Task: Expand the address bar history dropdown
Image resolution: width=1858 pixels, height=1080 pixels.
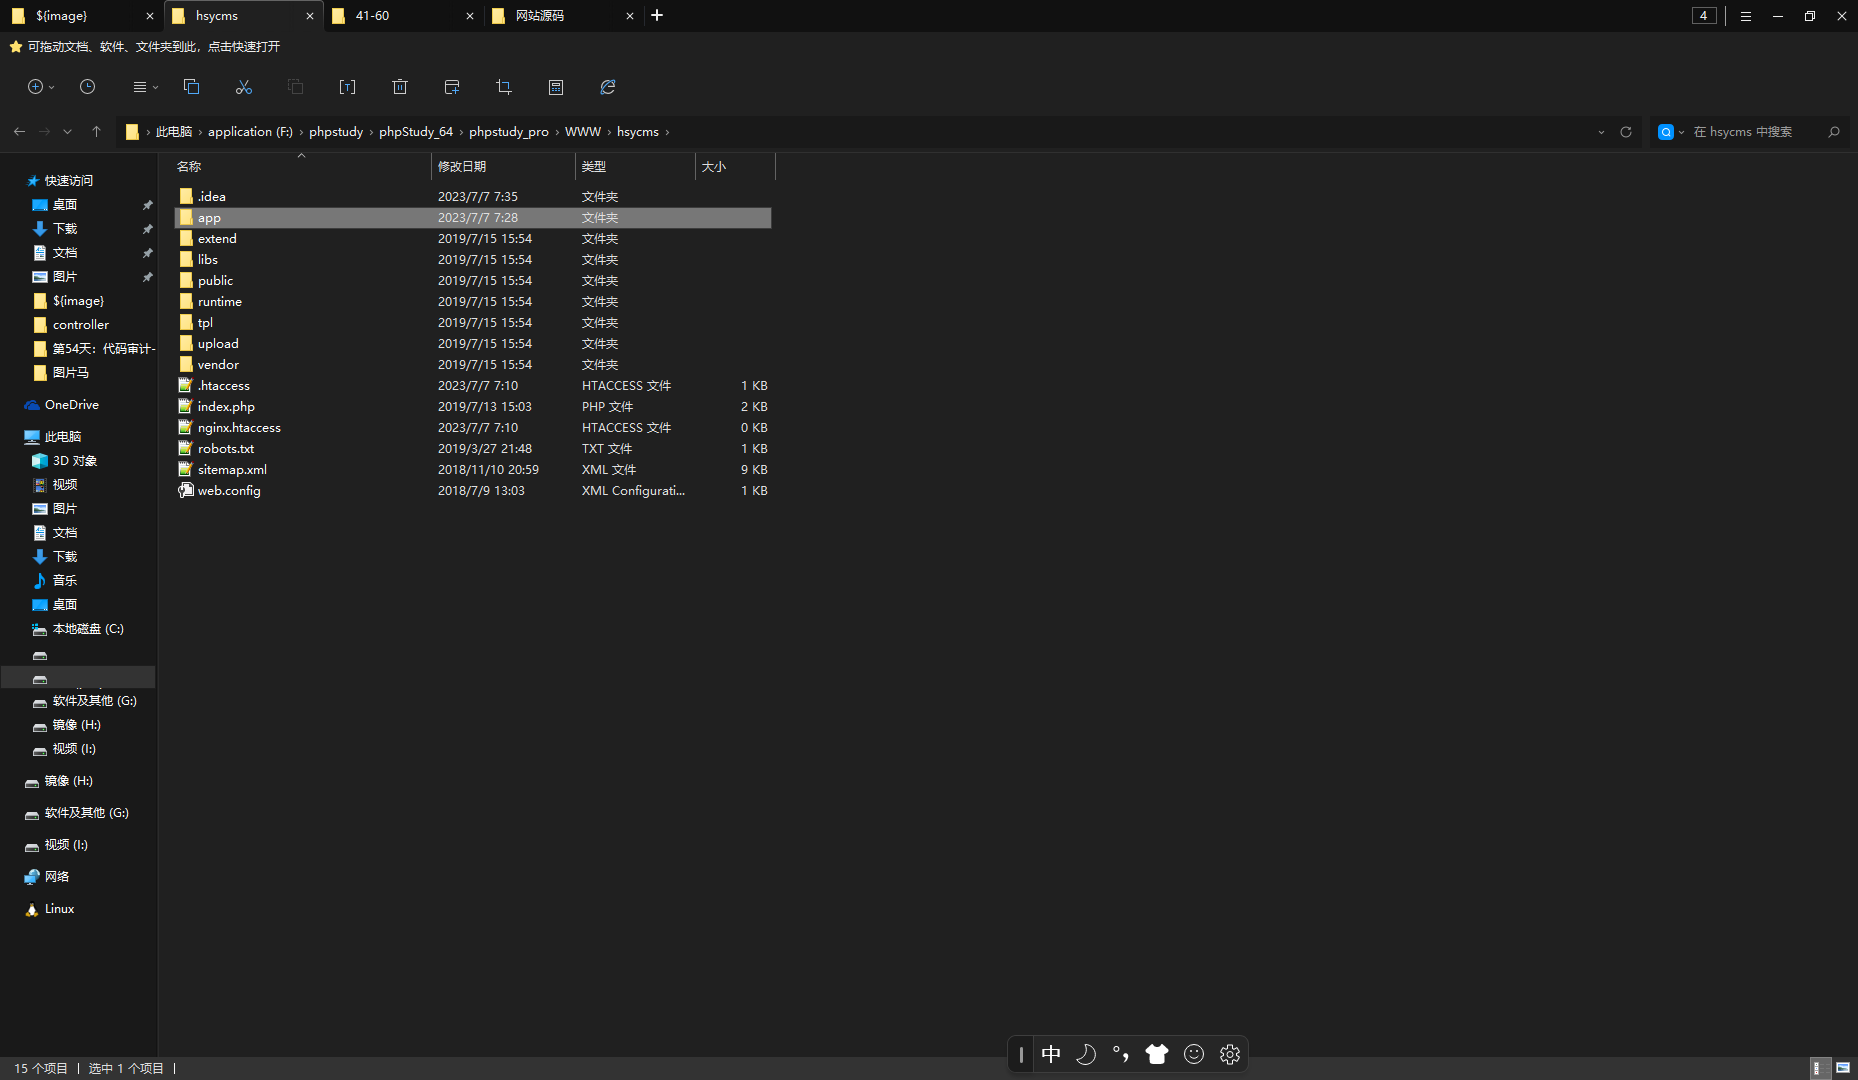Action: pos(1601,132)
